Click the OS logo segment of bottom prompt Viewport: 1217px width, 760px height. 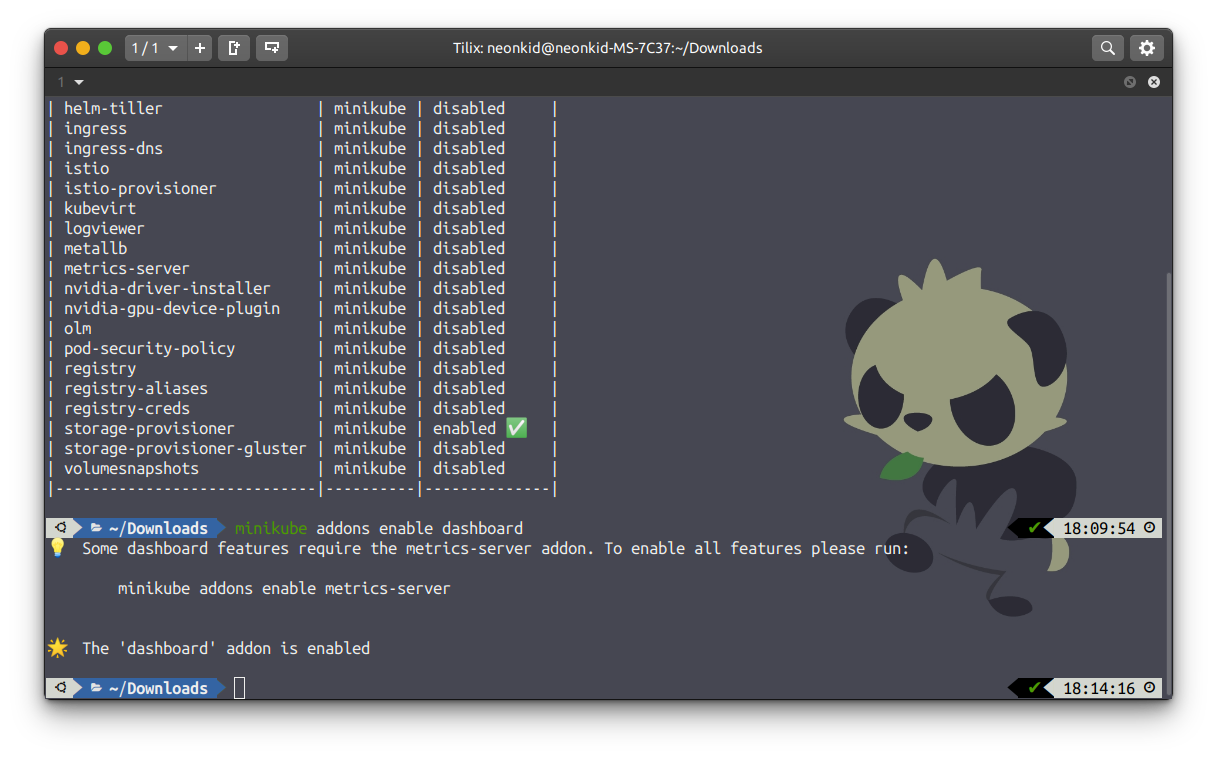tap(61, 688)
